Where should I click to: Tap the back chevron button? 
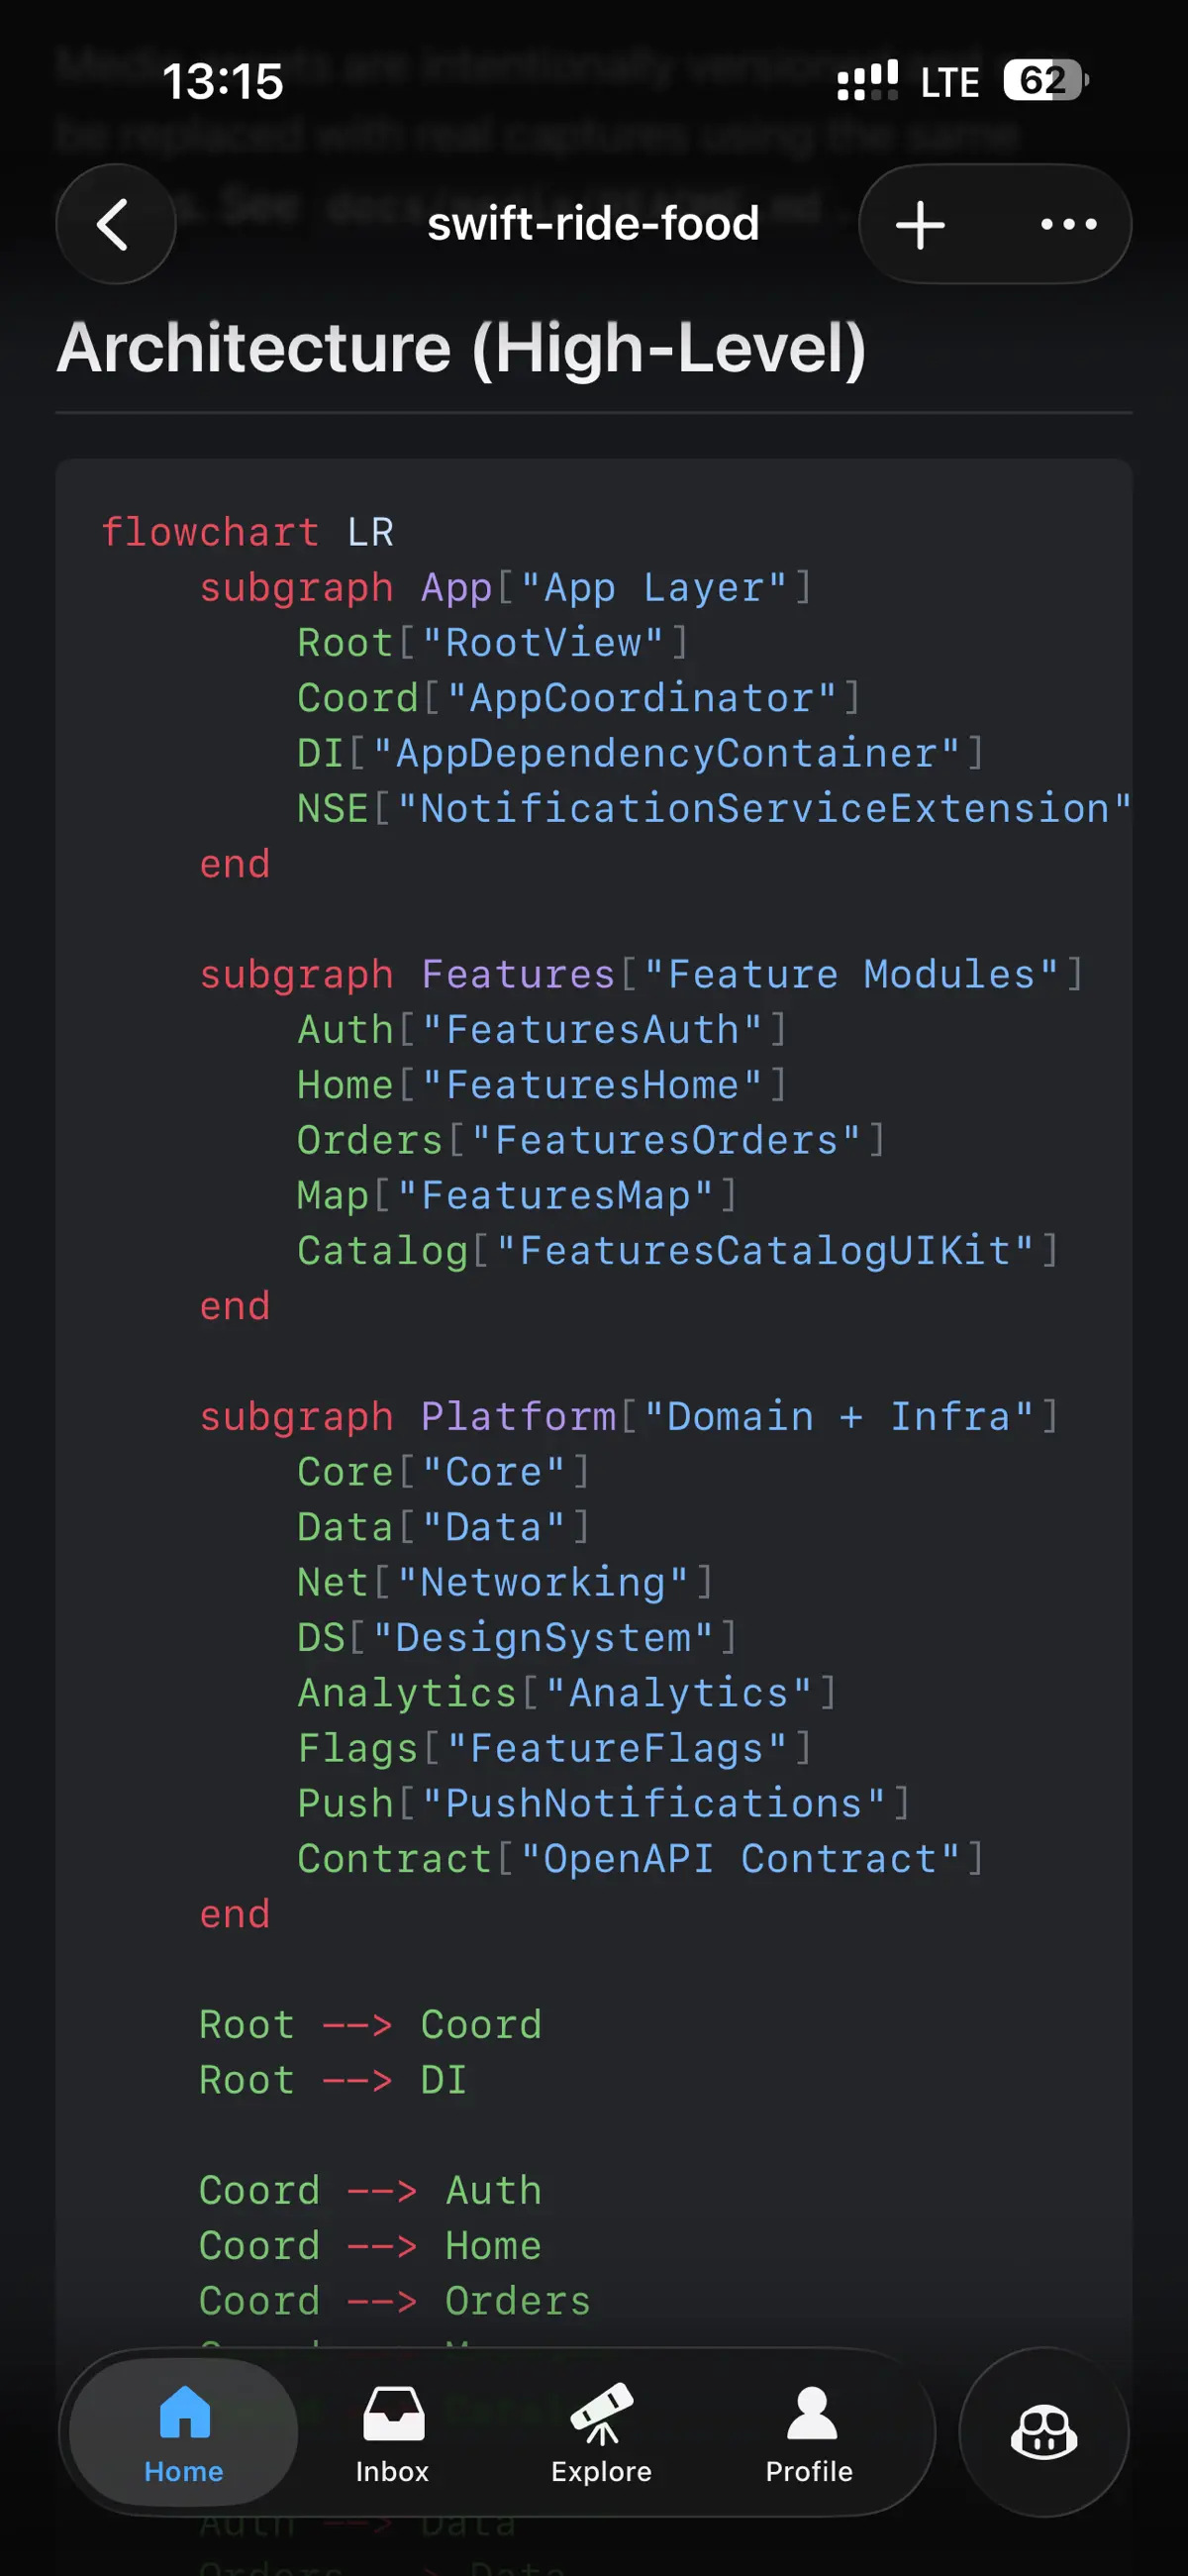click(115, 224)
